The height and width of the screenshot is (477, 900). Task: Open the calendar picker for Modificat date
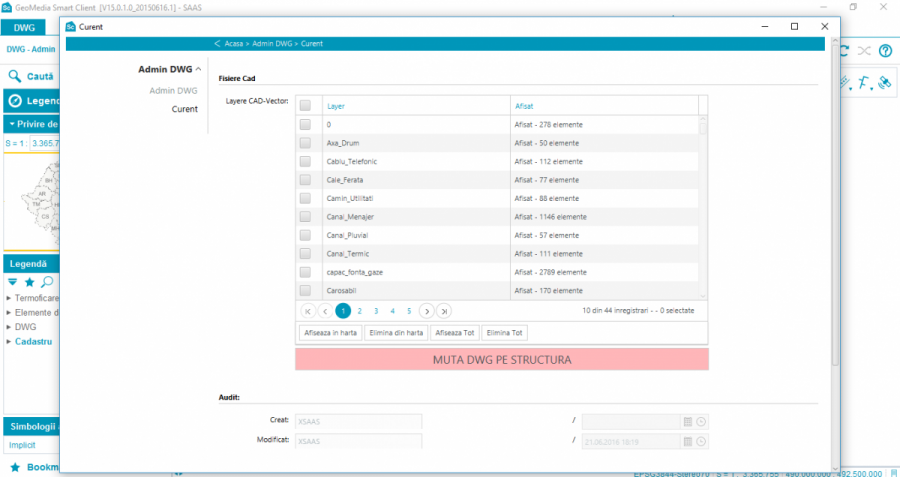pos(688,441)
